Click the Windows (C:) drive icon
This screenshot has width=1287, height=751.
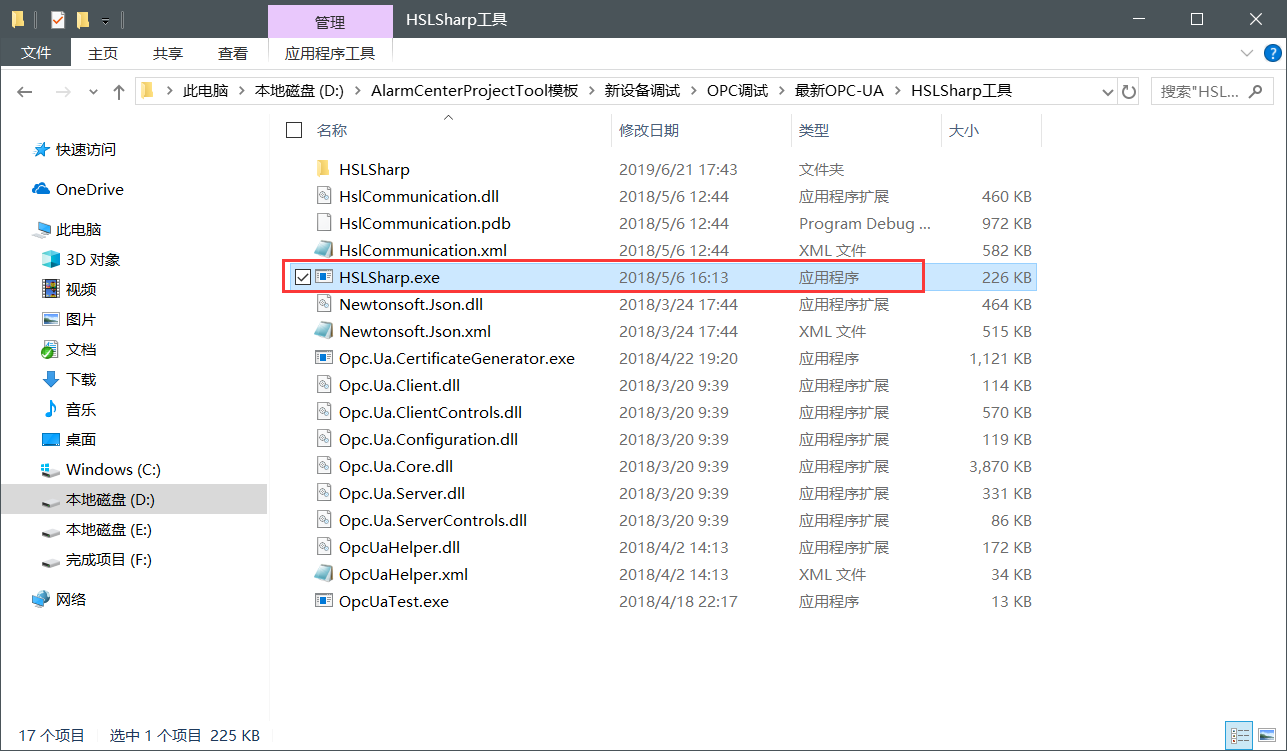pyautogui.click(x=51, y=469)
